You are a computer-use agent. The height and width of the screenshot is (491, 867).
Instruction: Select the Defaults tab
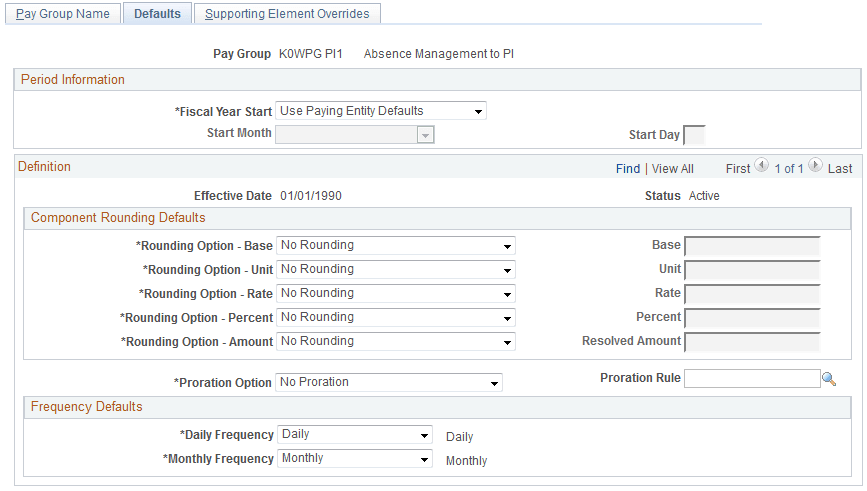click(x=157, y=13)
